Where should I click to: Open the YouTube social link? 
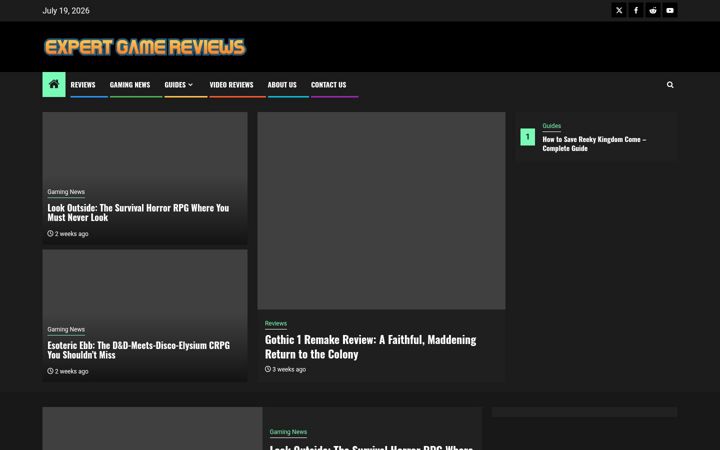670,10
